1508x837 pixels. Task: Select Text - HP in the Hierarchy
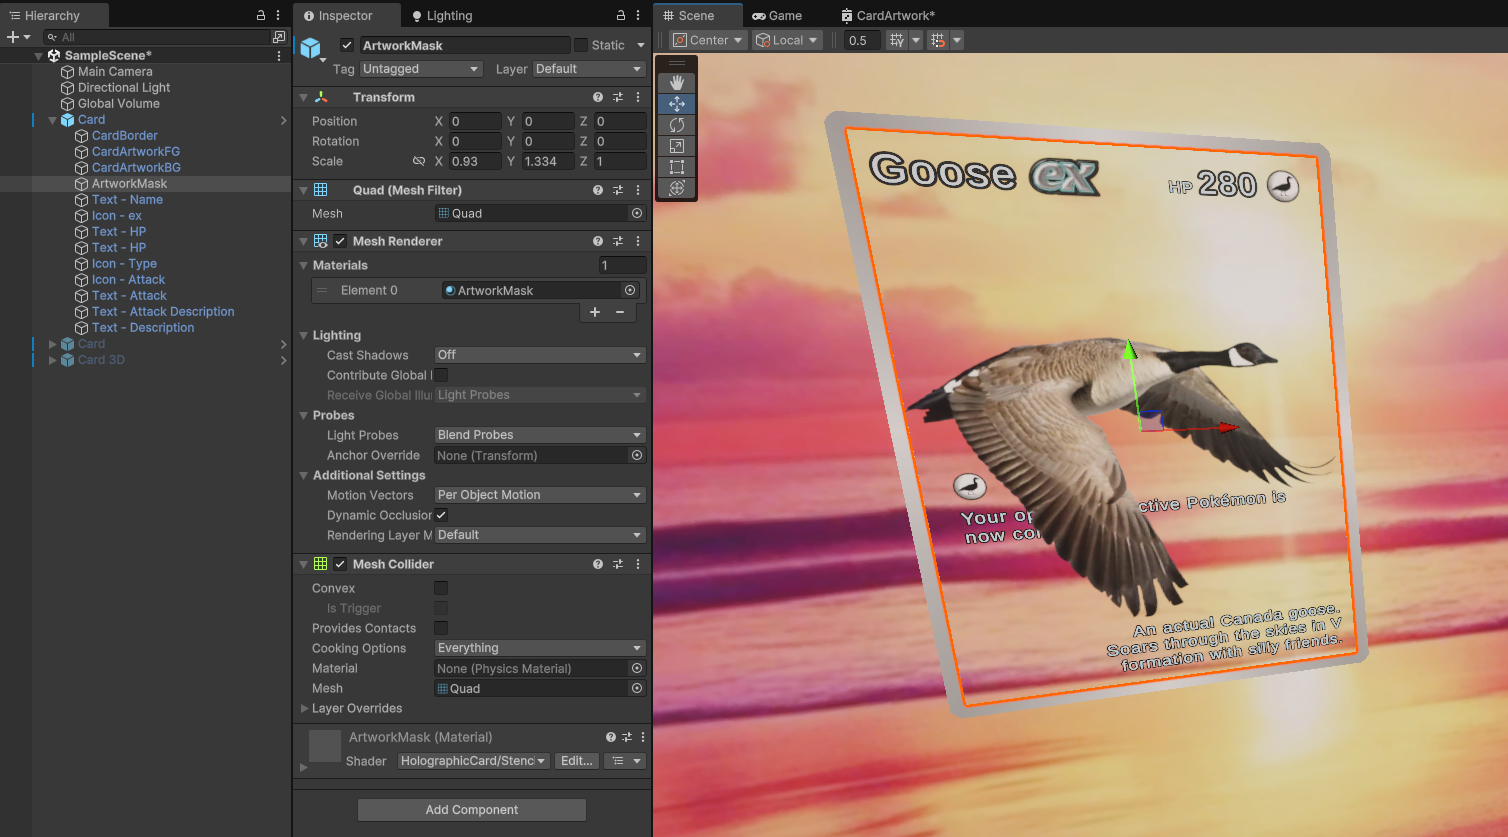pyautogui.click(x=122, y=231)
